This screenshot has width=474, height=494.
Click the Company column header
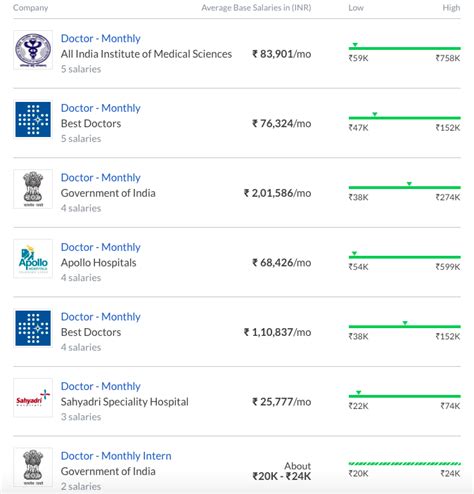point(30,8)
